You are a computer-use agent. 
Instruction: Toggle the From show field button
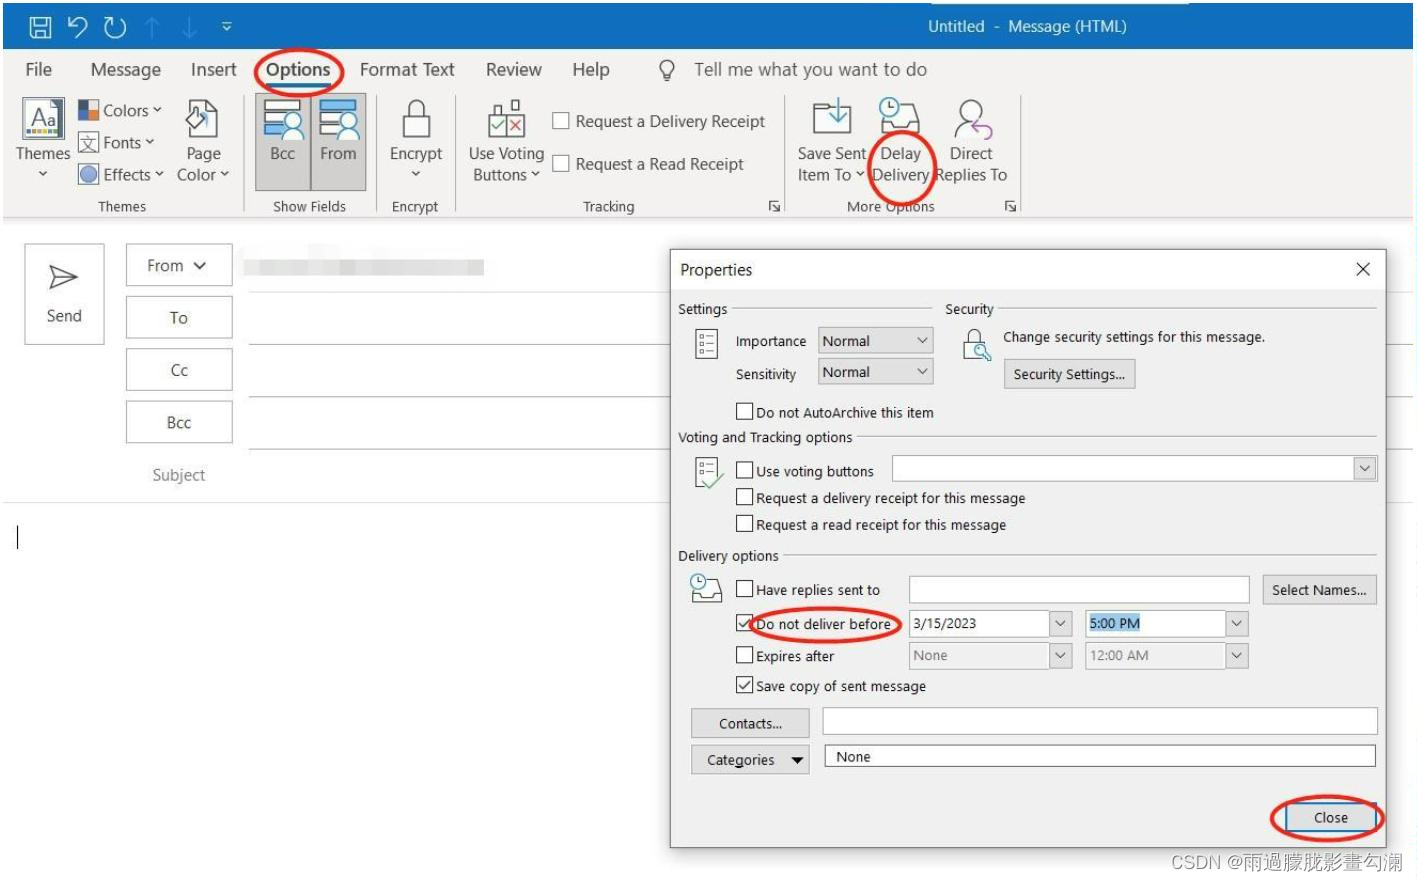[x=338, y=141]
